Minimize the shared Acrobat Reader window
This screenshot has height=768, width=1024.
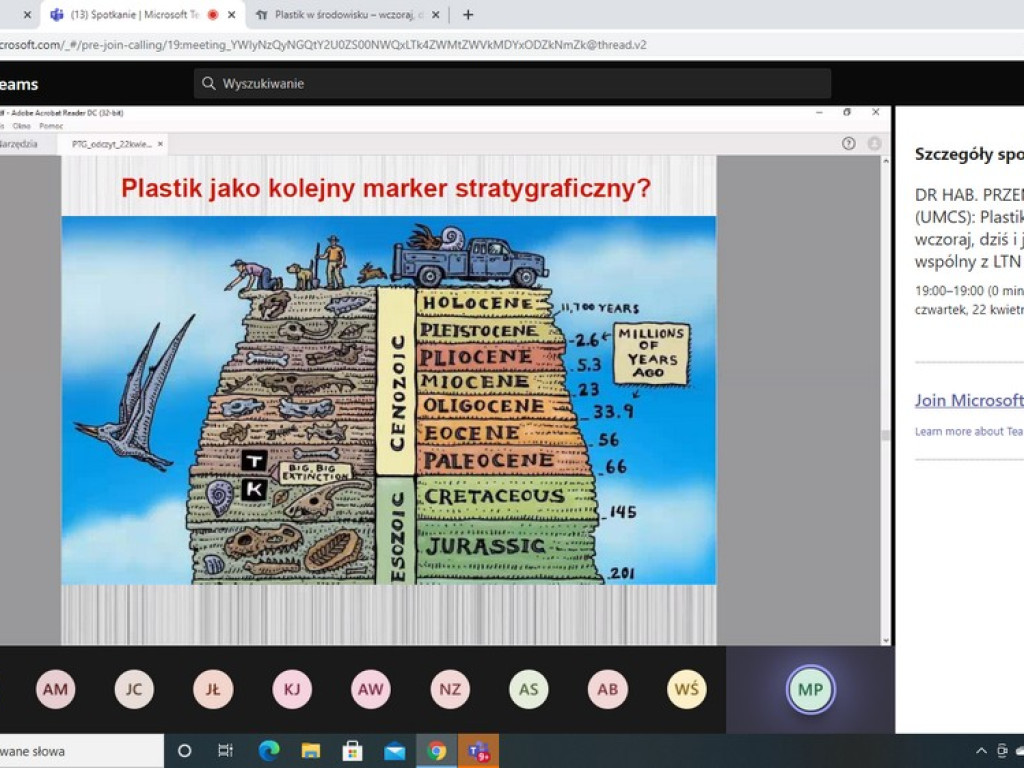coord(819,112)
